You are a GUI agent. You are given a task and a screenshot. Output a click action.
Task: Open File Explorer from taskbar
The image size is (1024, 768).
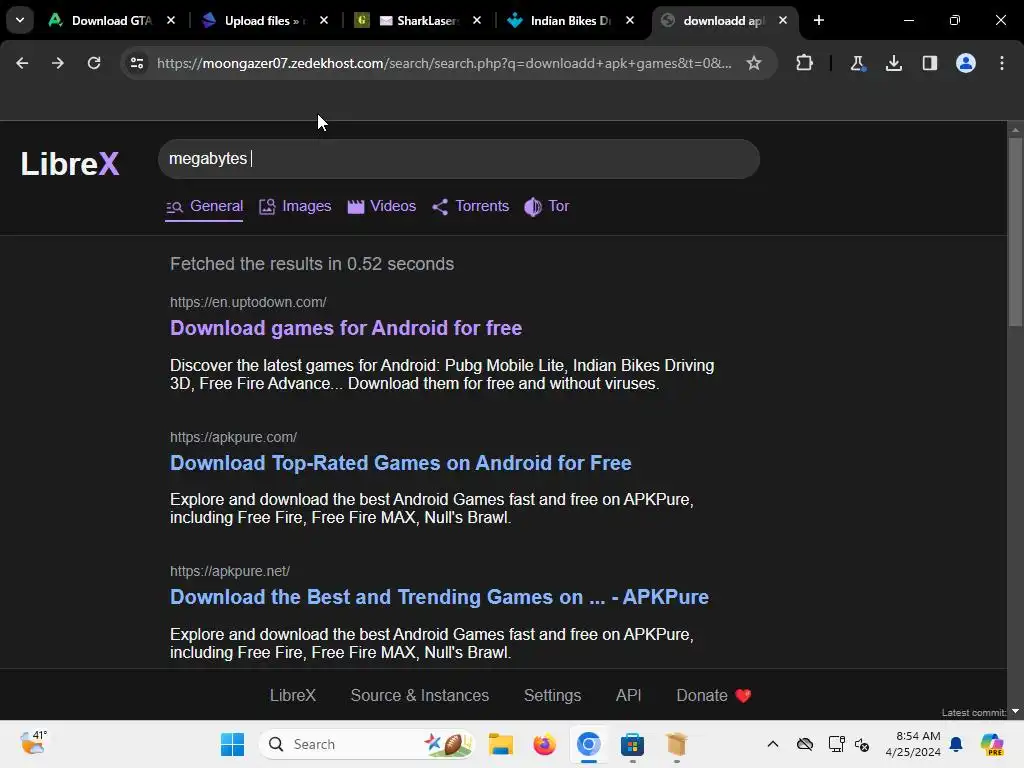click(x=501, y=744)
